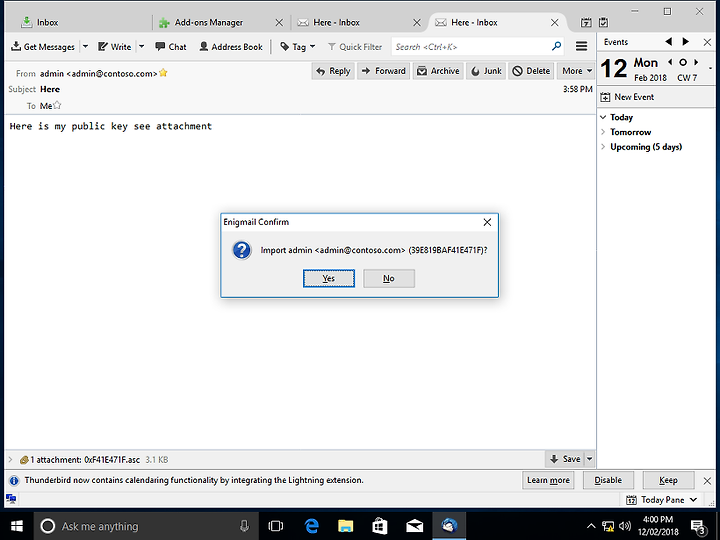Viewport: 720px width, 540px height.
Task: Open the Tag dropdown
Action: (298, 47)
